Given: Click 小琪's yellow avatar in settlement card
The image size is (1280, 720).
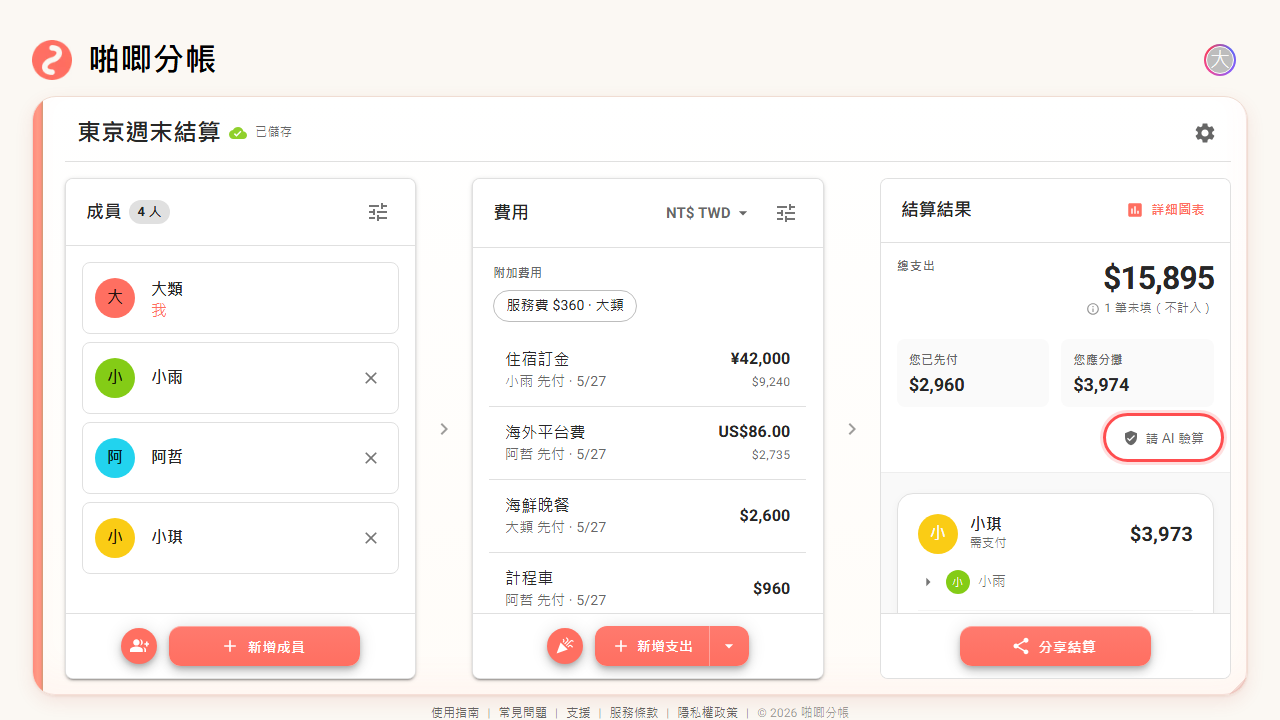Looking at the screenshot, I should pyautogui.click(x=938, y=534).
